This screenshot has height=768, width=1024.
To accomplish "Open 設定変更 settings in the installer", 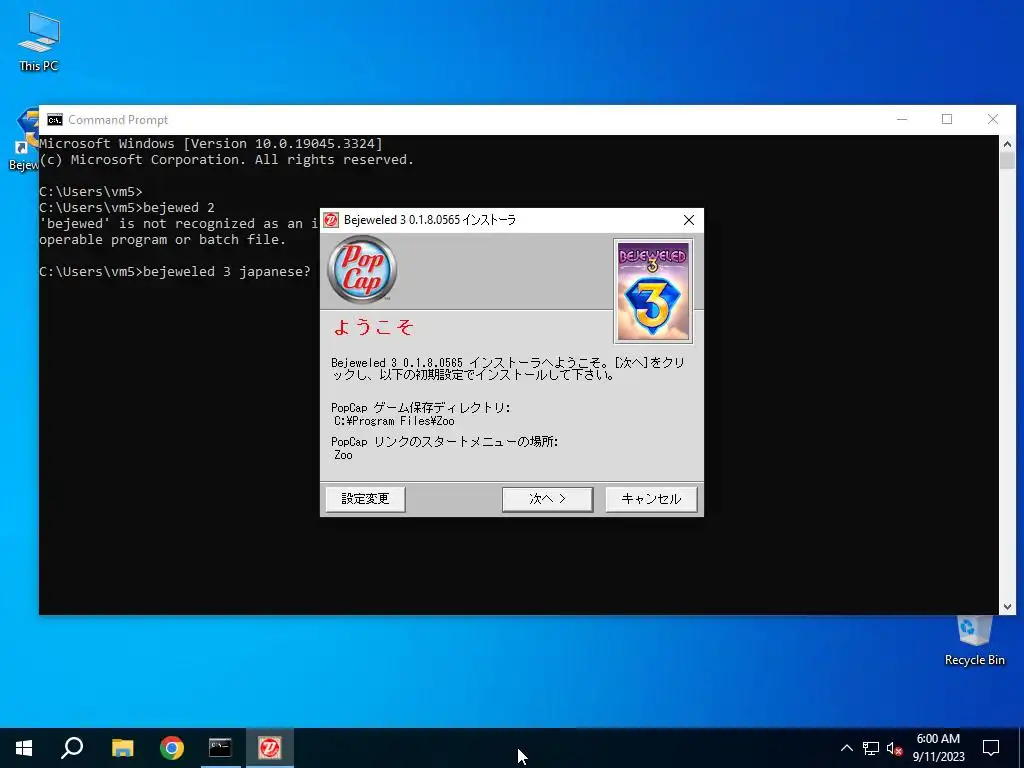I will click(365, 499).
